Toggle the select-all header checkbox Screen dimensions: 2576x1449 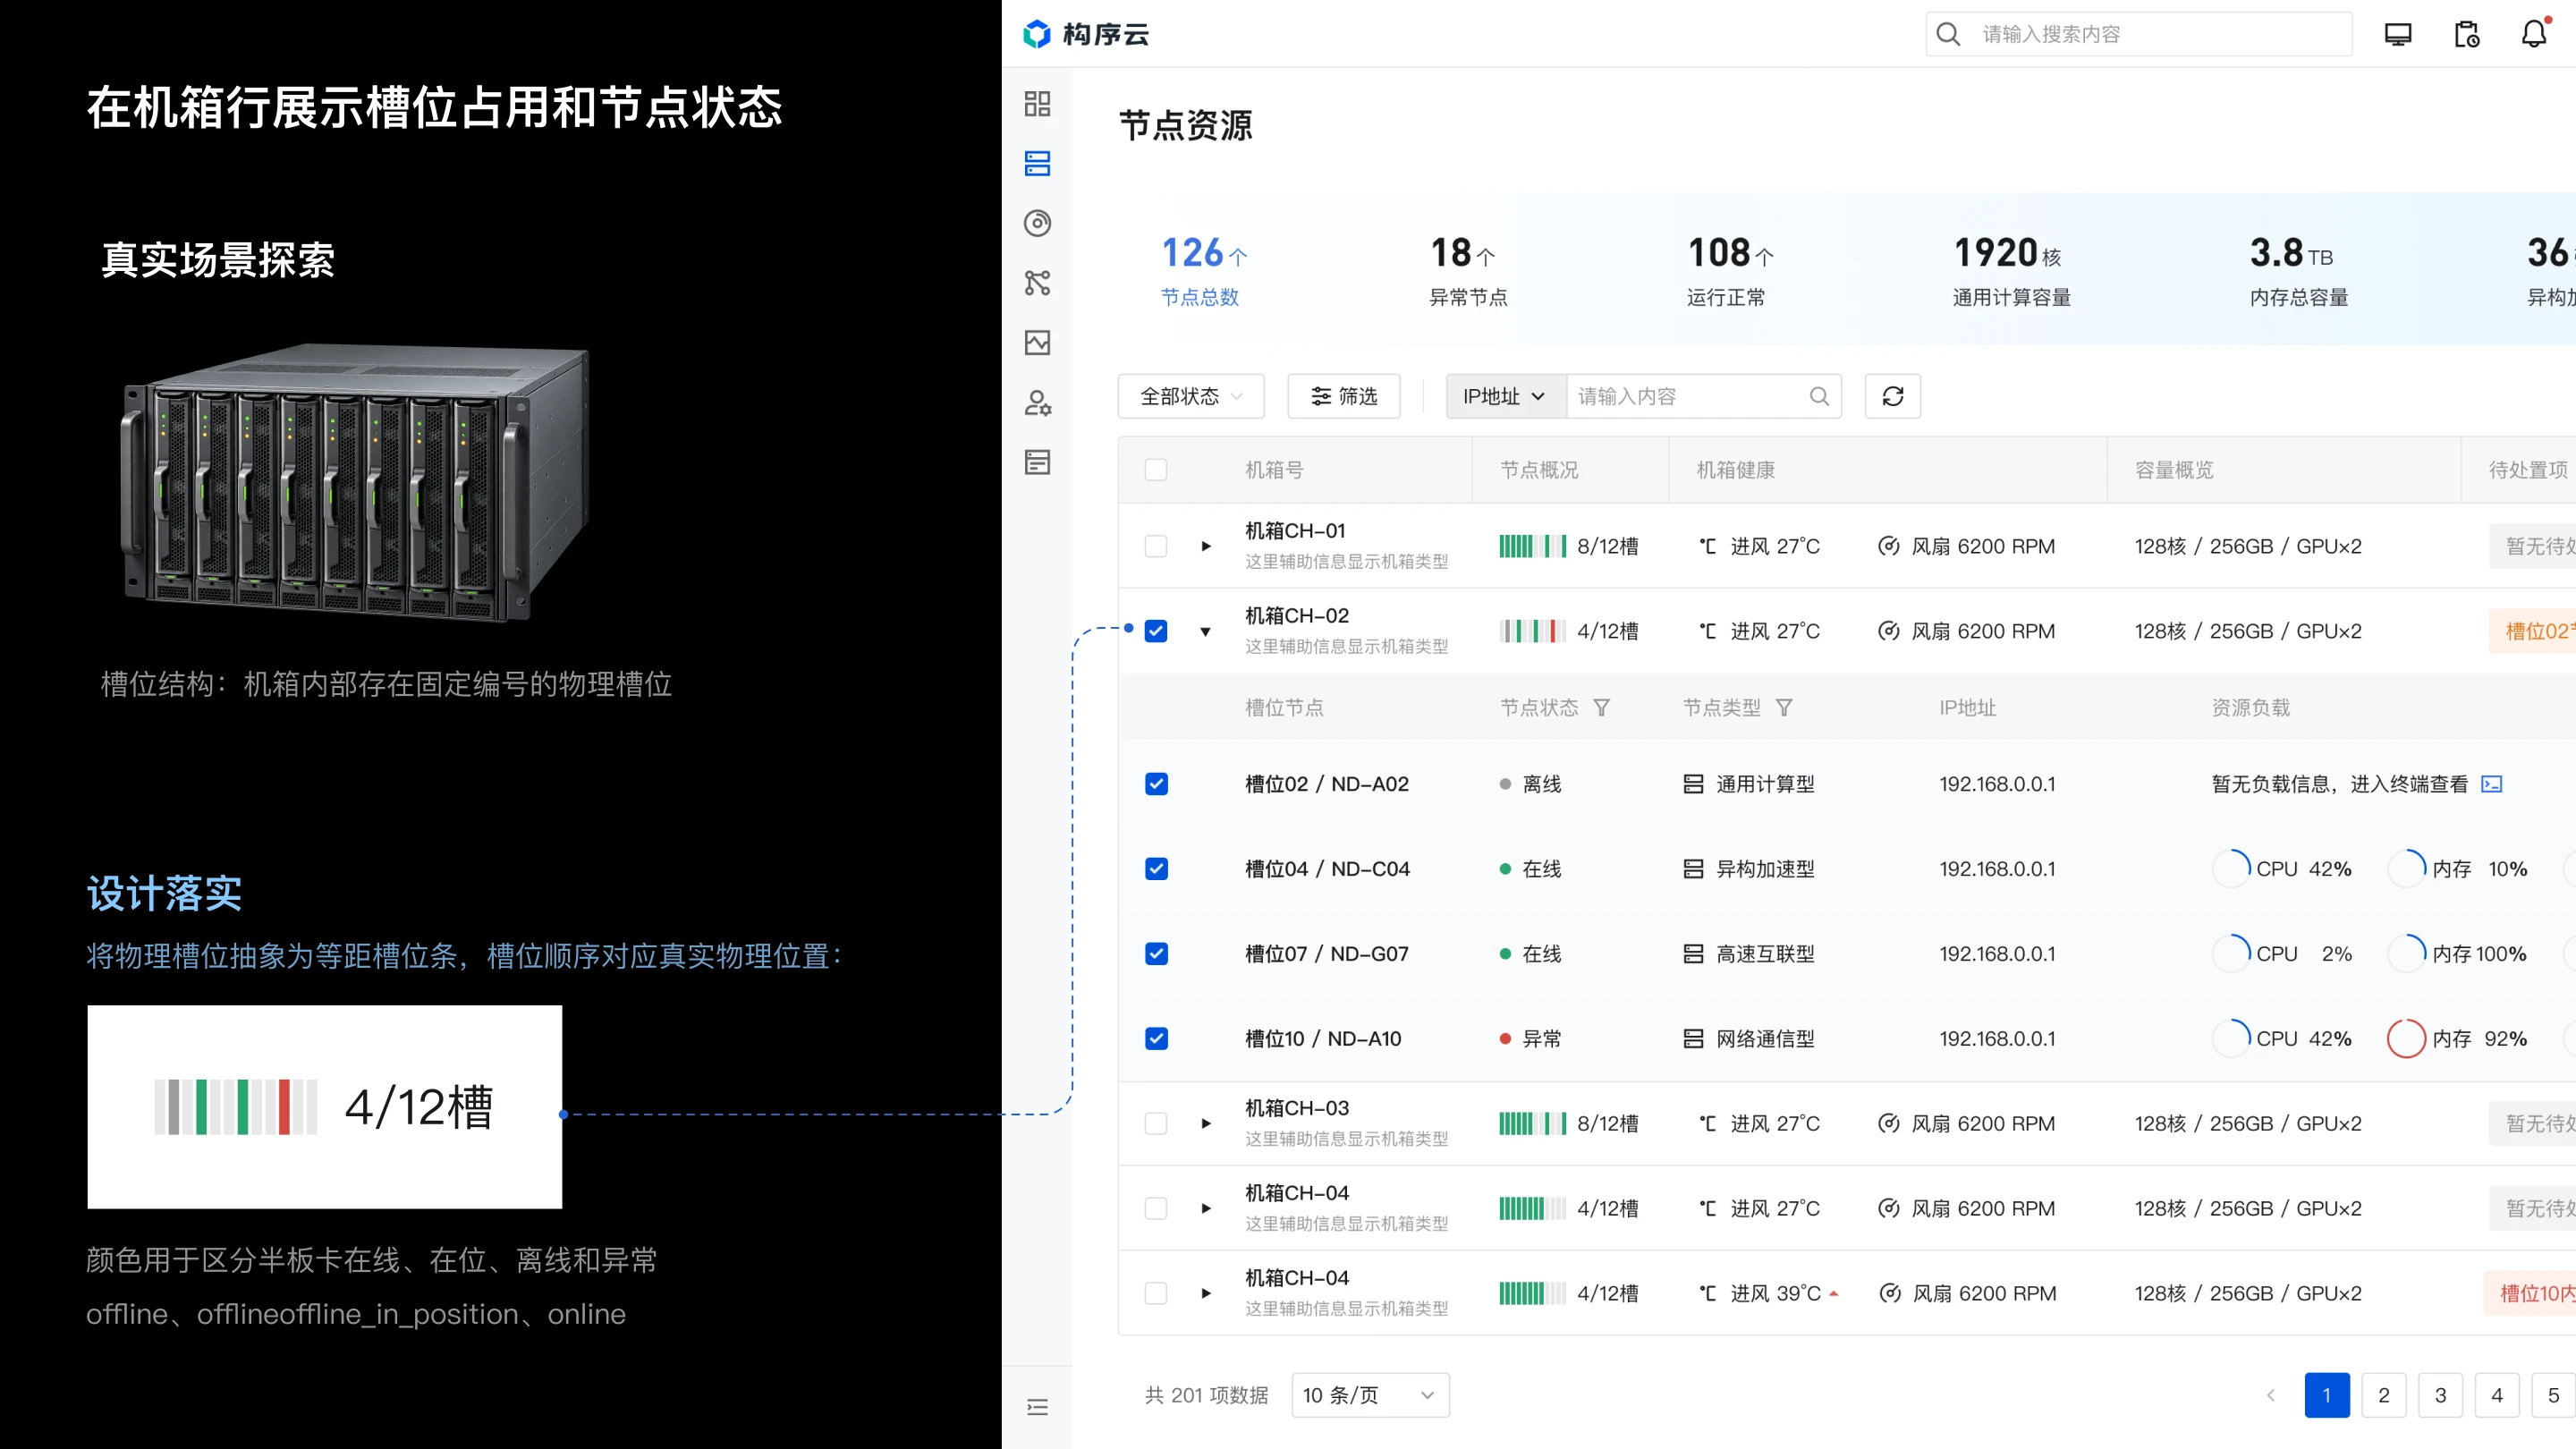pyautogui.click(x=1156, y=470)
